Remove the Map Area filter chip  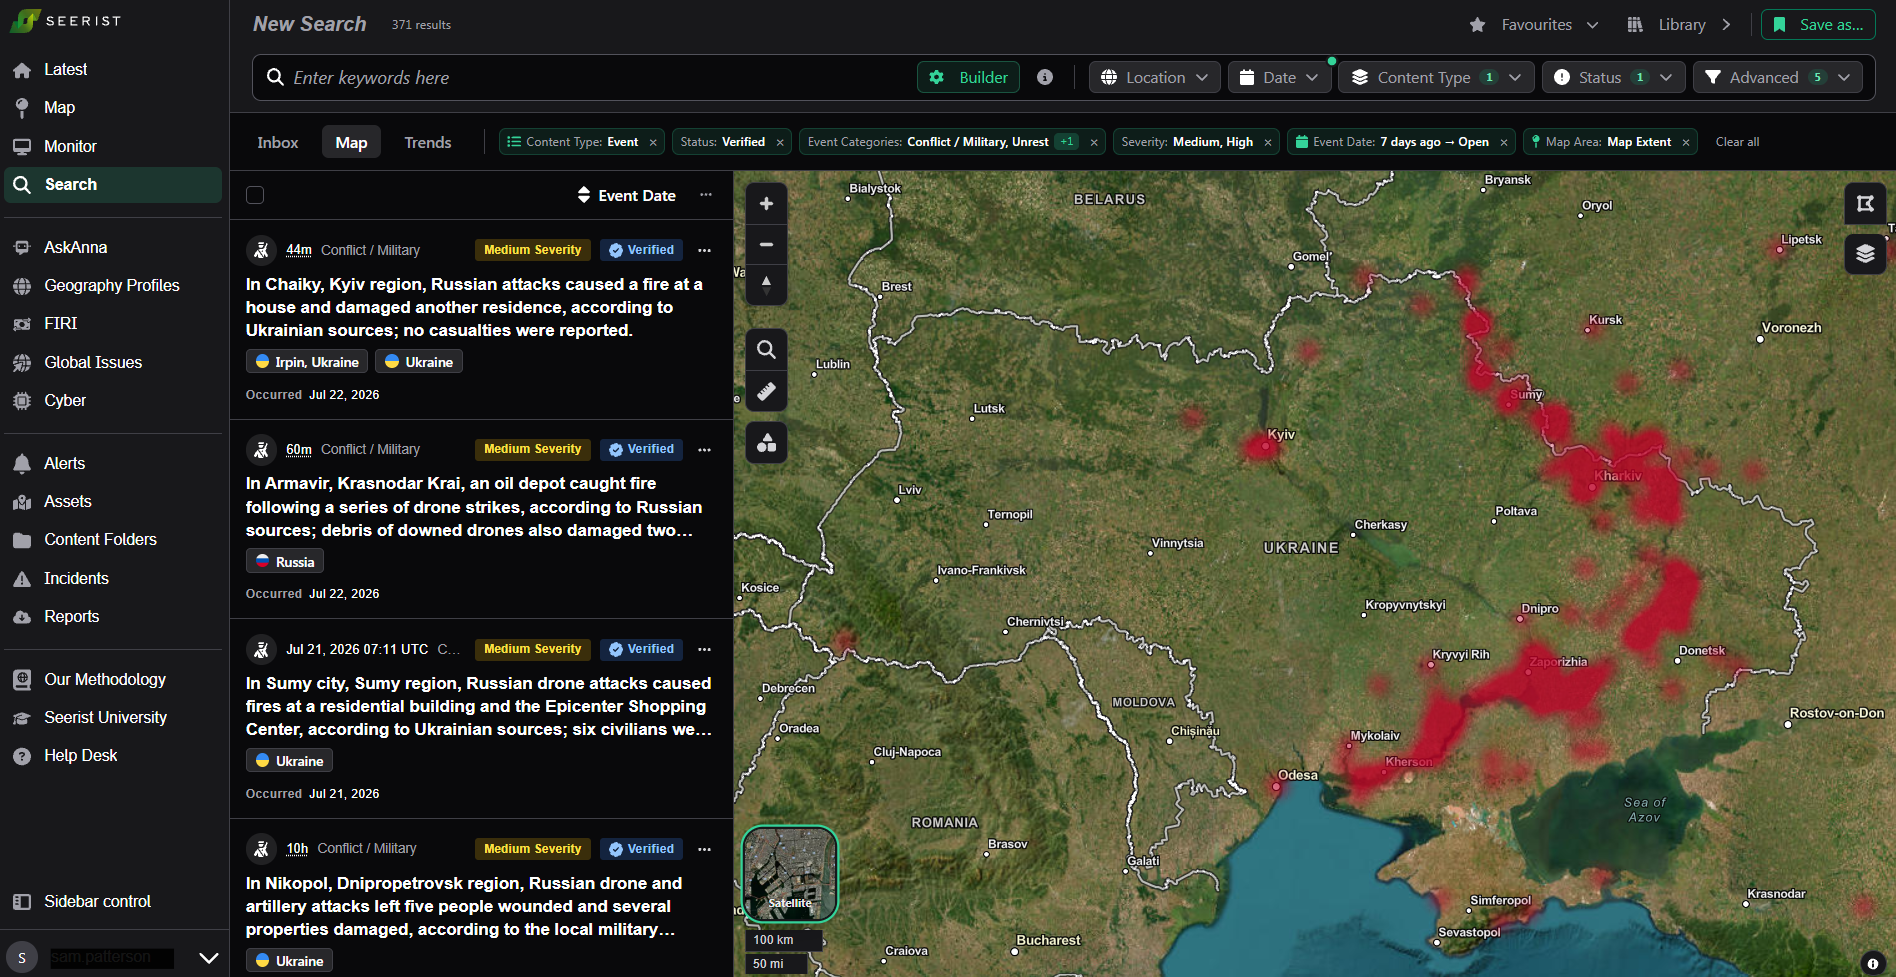[1686, 142]
